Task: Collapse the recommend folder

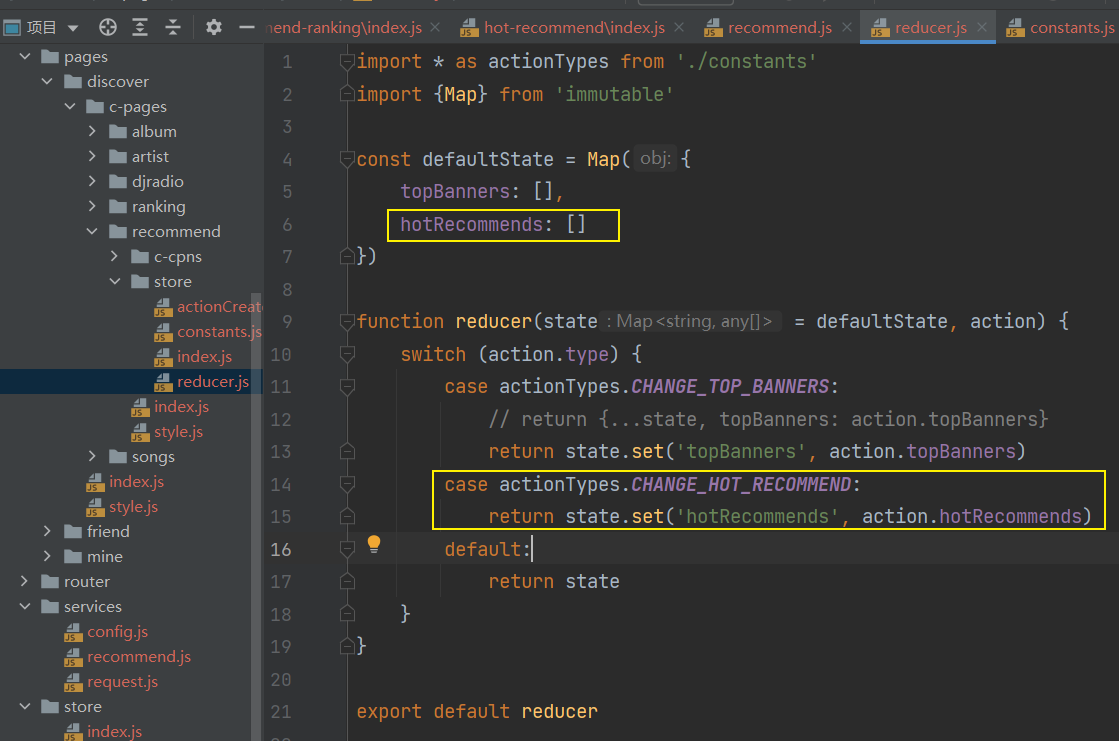Action: [92, 231]
